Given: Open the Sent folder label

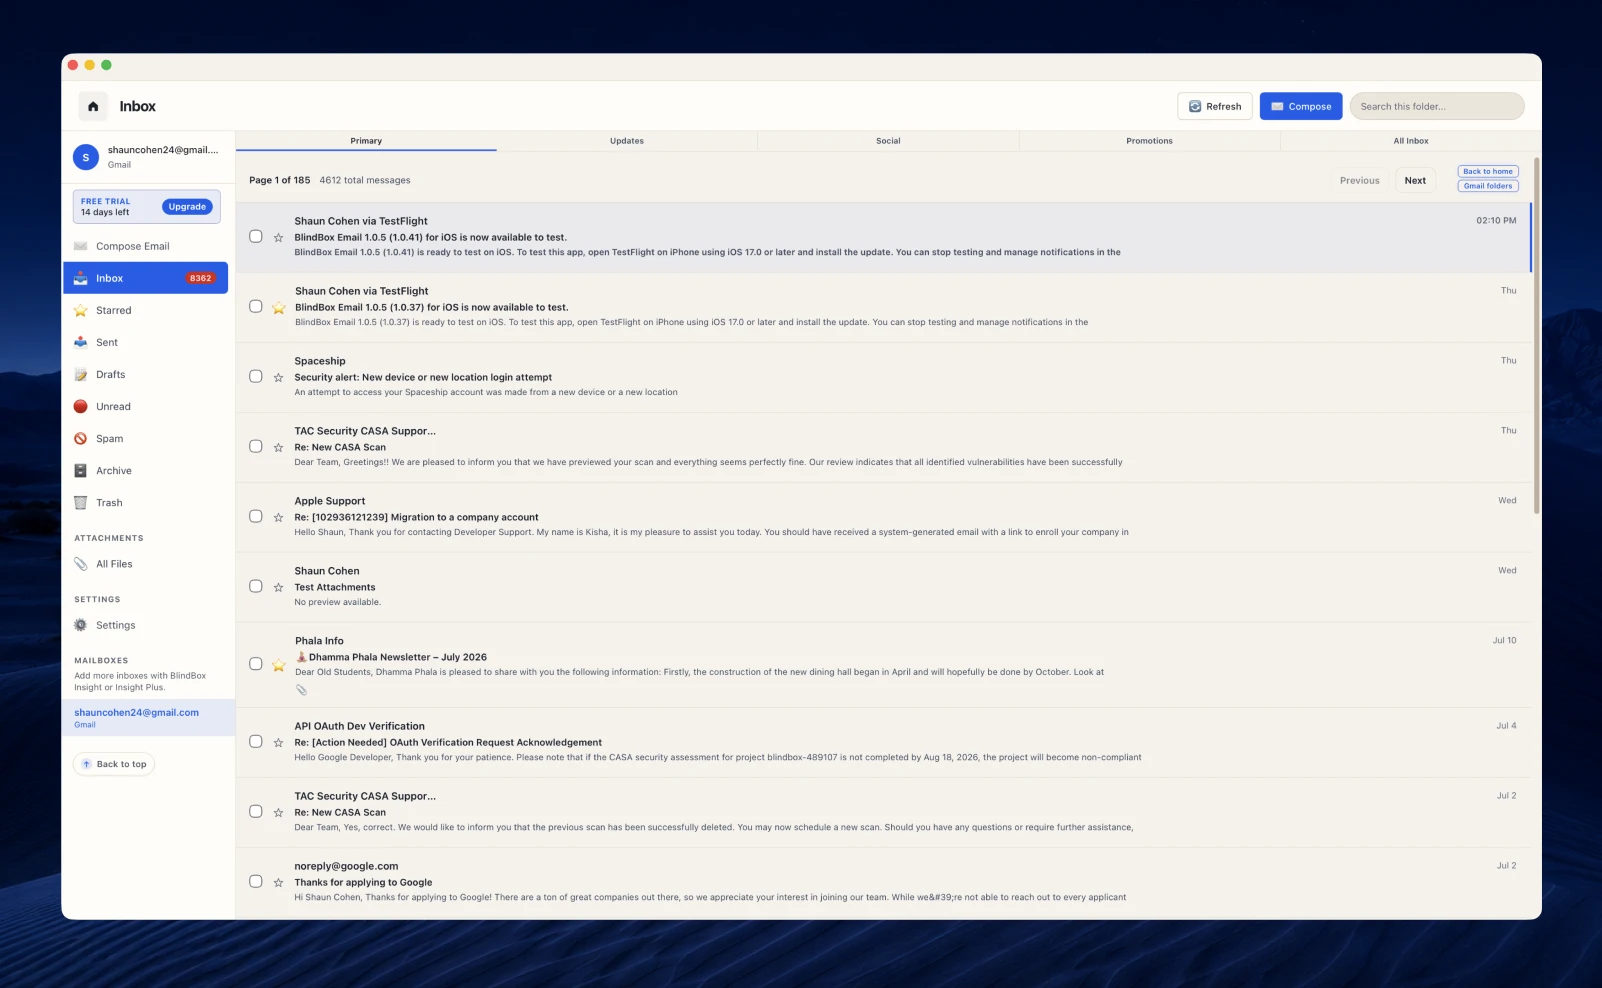Looking at the screenshot, I should [x=107, y=342].
